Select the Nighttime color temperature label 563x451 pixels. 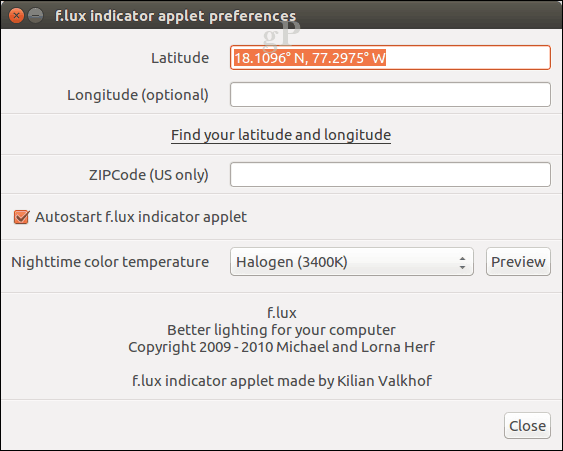110,262
